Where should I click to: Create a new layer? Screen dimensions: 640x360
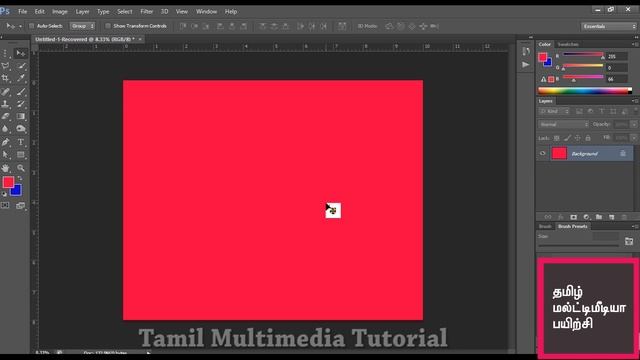611,217
